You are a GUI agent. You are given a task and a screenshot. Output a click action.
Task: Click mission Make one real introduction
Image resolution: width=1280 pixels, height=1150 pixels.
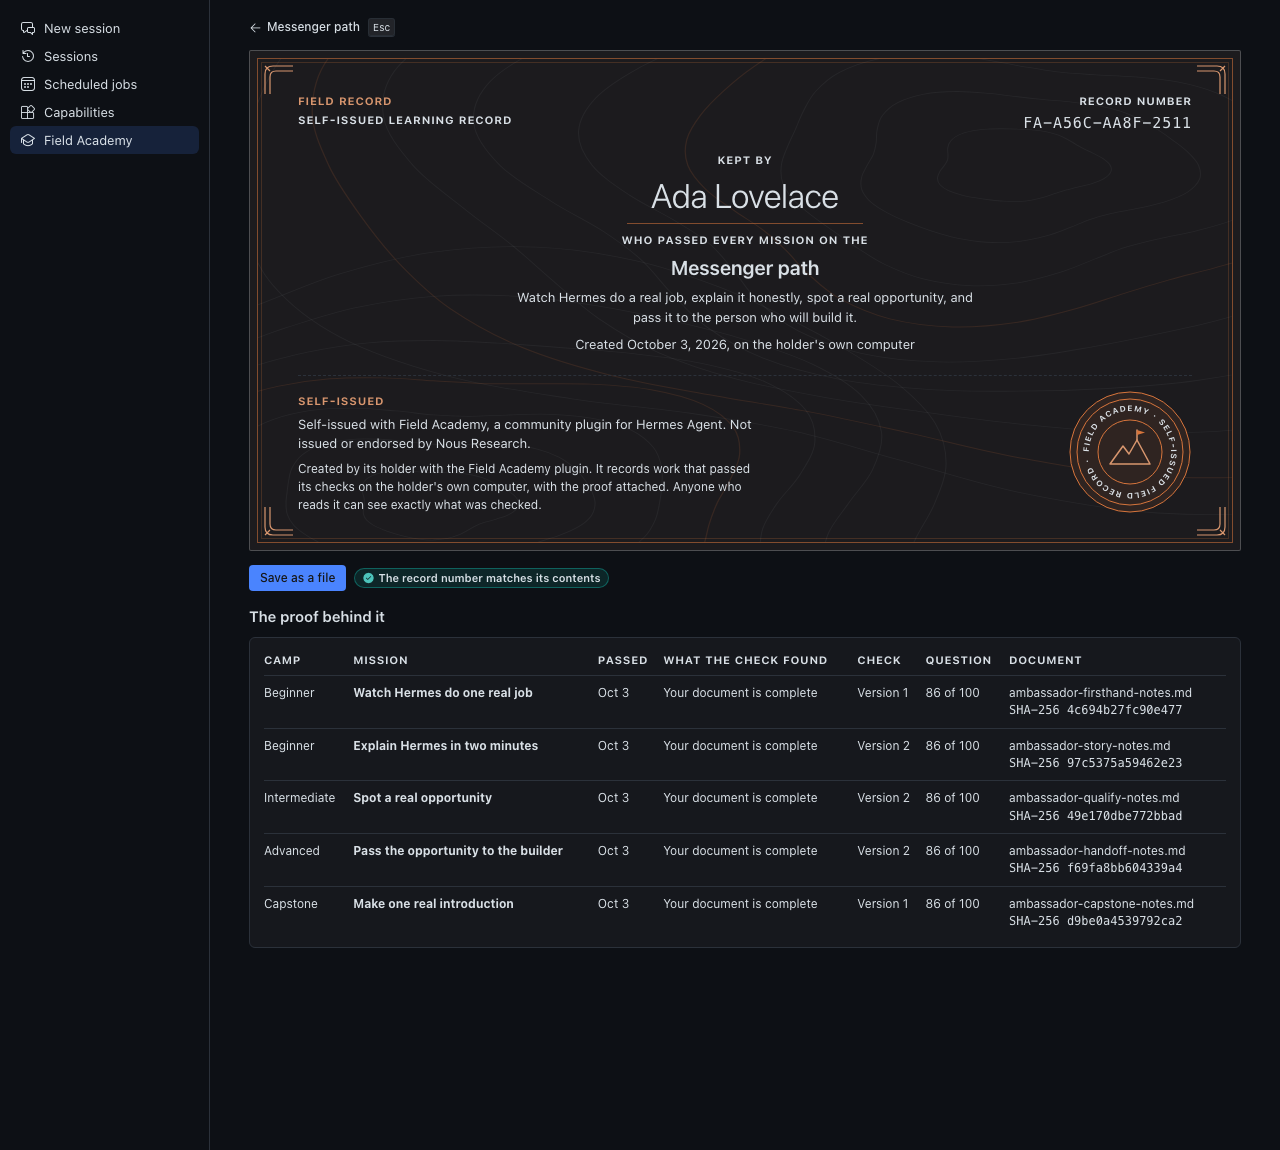(x=433, y=904)
